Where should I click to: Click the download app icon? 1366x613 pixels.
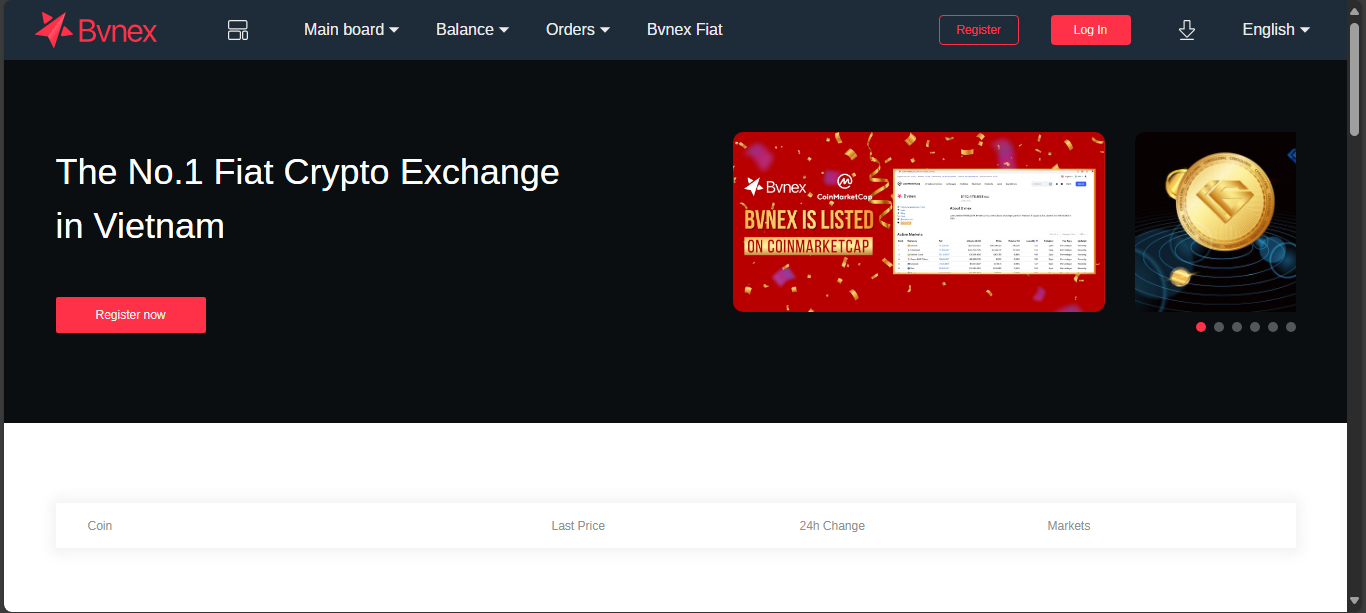1187,30
